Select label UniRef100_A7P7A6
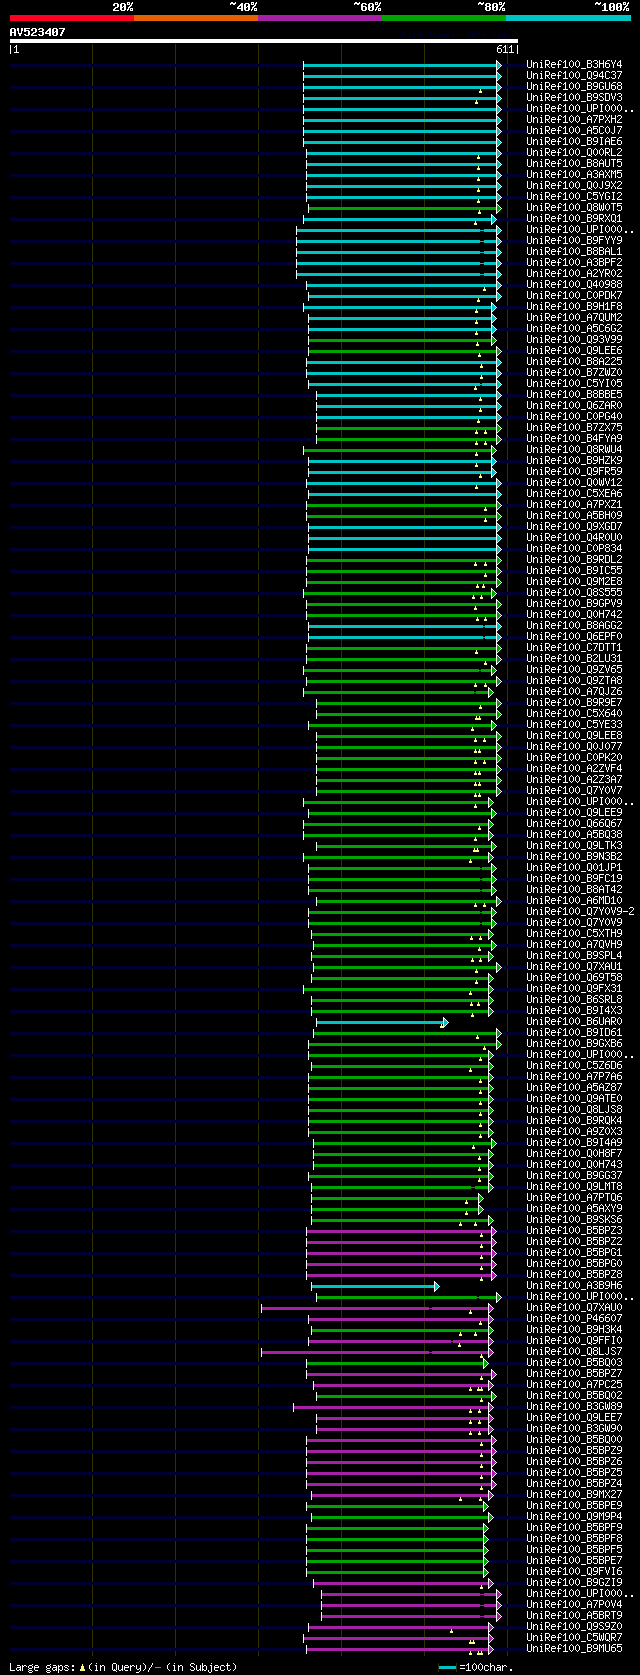 (574, 1077)
